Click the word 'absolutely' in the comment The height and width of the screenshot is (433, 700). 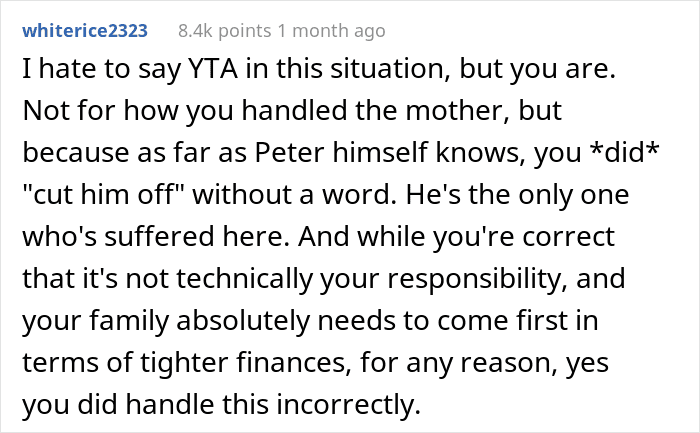pos(243,321)
